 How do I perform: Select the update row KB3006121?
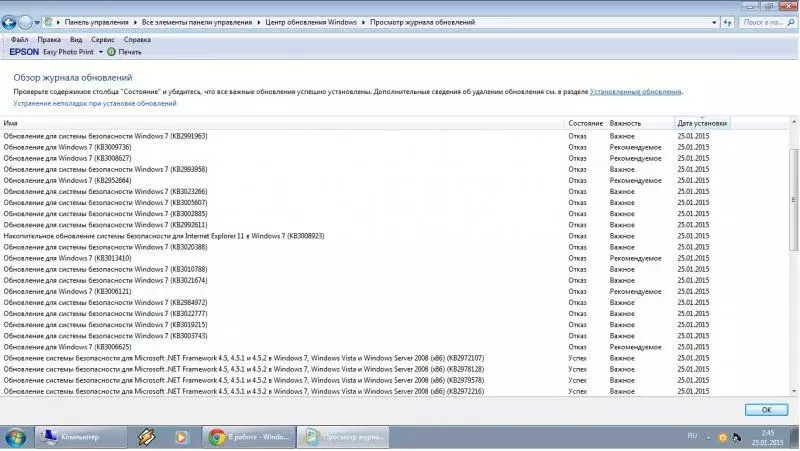click(x=394, y=292)
